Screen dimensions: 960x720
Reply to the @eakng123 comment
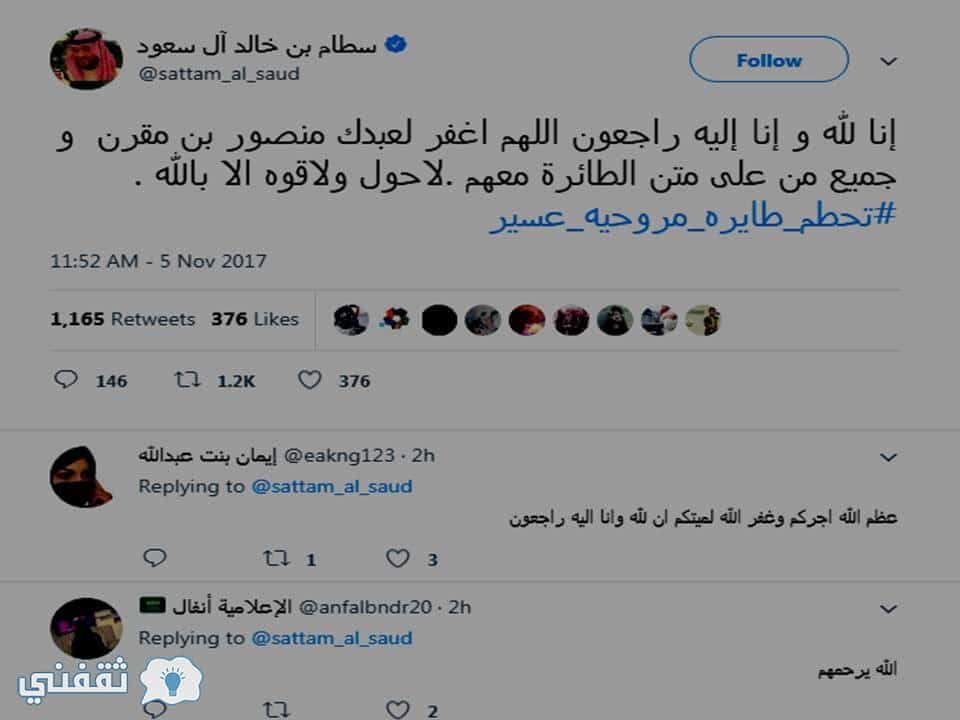(154, 558)
